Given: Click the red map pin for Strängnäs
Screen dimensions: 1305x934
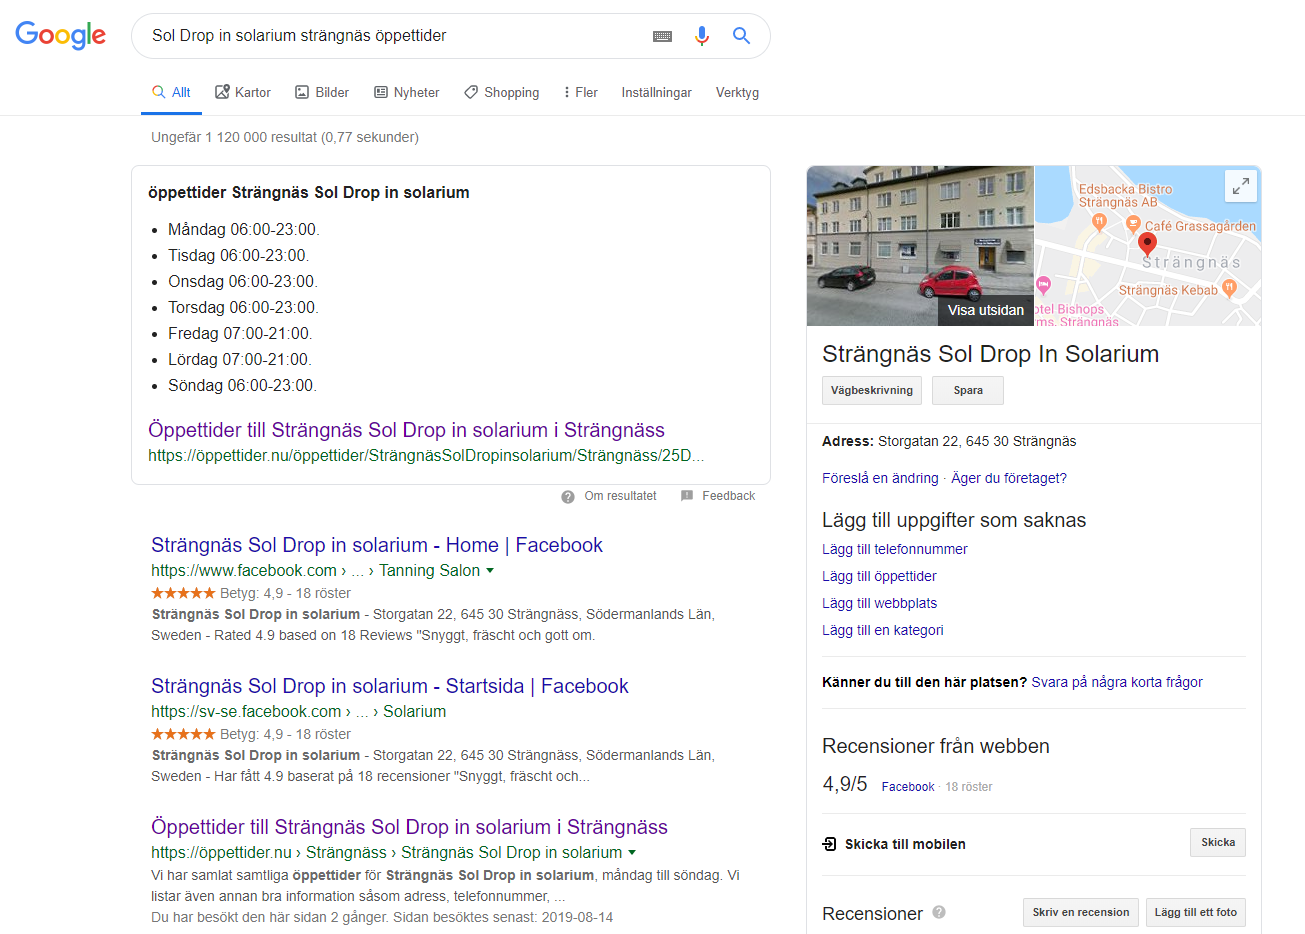Looking at the screenshot, I should (x=1147, y=243).
